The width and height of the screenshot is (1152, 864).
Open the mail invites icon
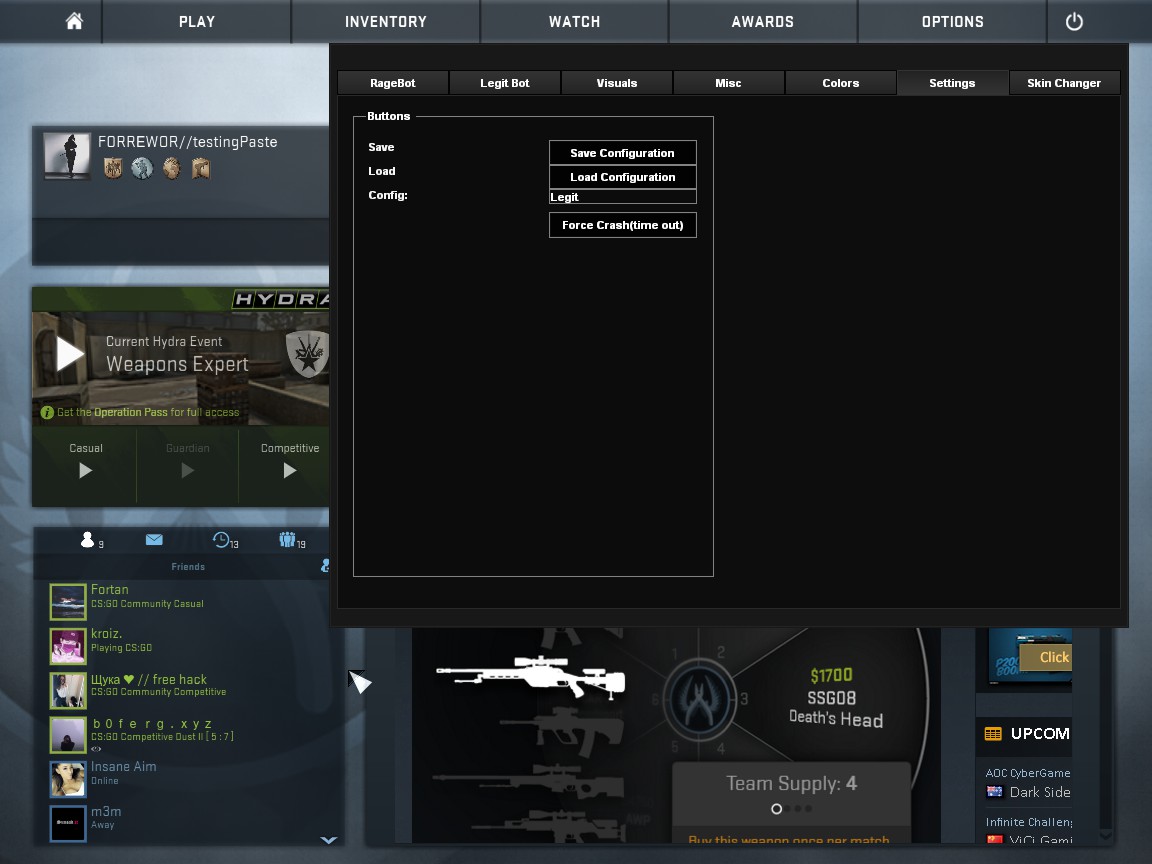pos(154,540)
